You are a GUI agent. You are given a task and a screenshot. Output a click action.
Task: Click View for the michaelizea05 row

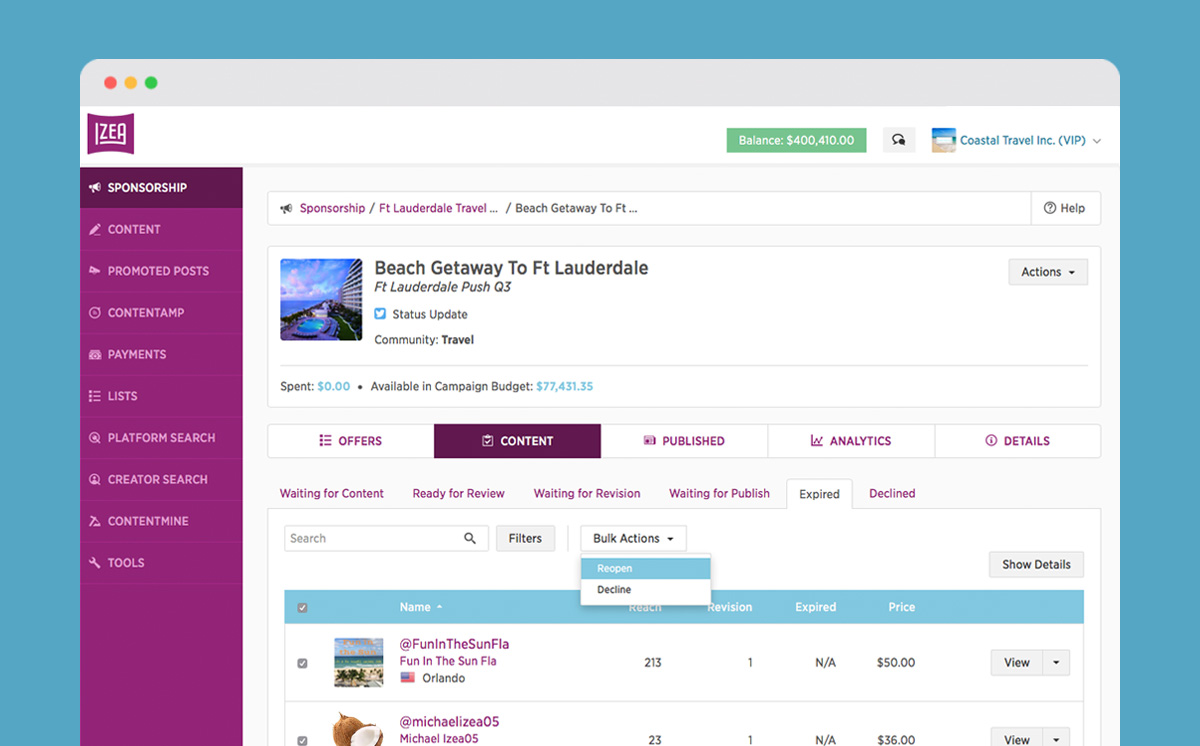(1017, 739)
